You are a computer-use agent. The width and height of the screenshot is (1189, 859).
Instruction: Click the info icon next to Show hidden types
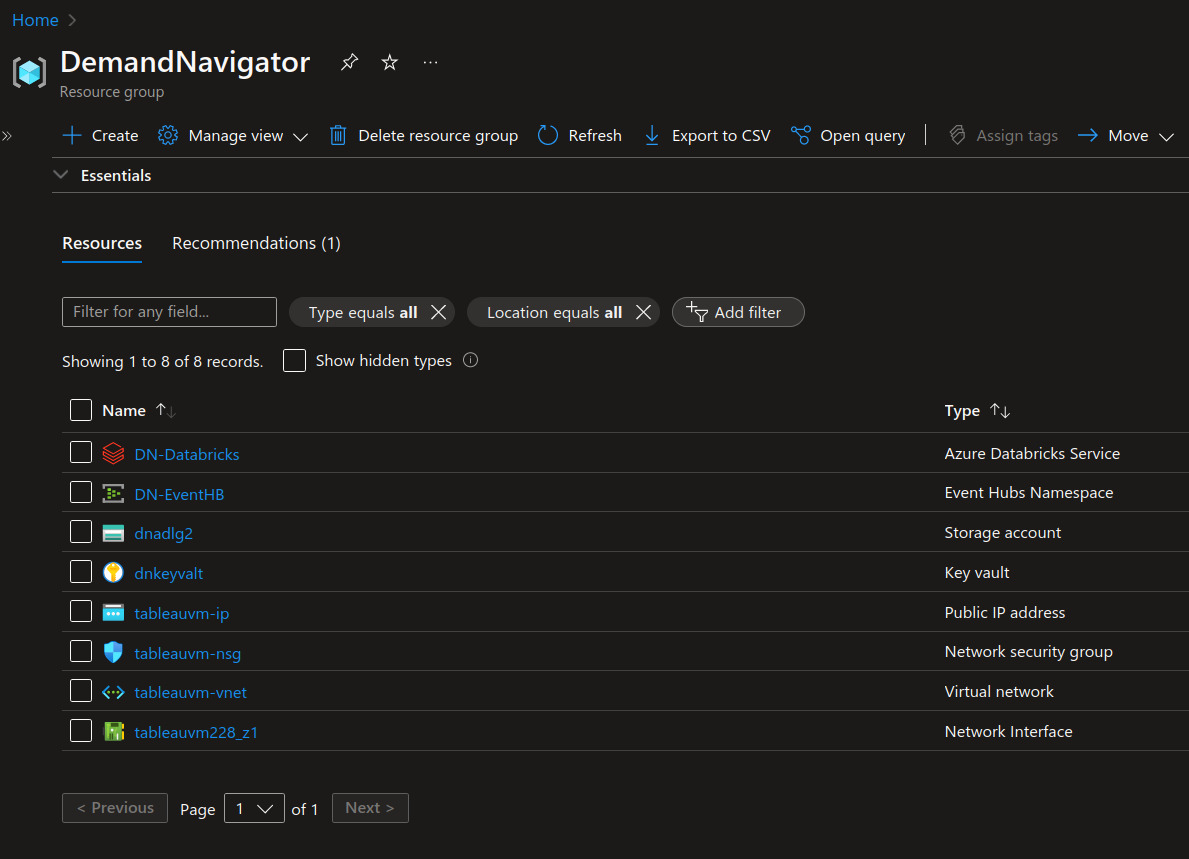[471, 360]
